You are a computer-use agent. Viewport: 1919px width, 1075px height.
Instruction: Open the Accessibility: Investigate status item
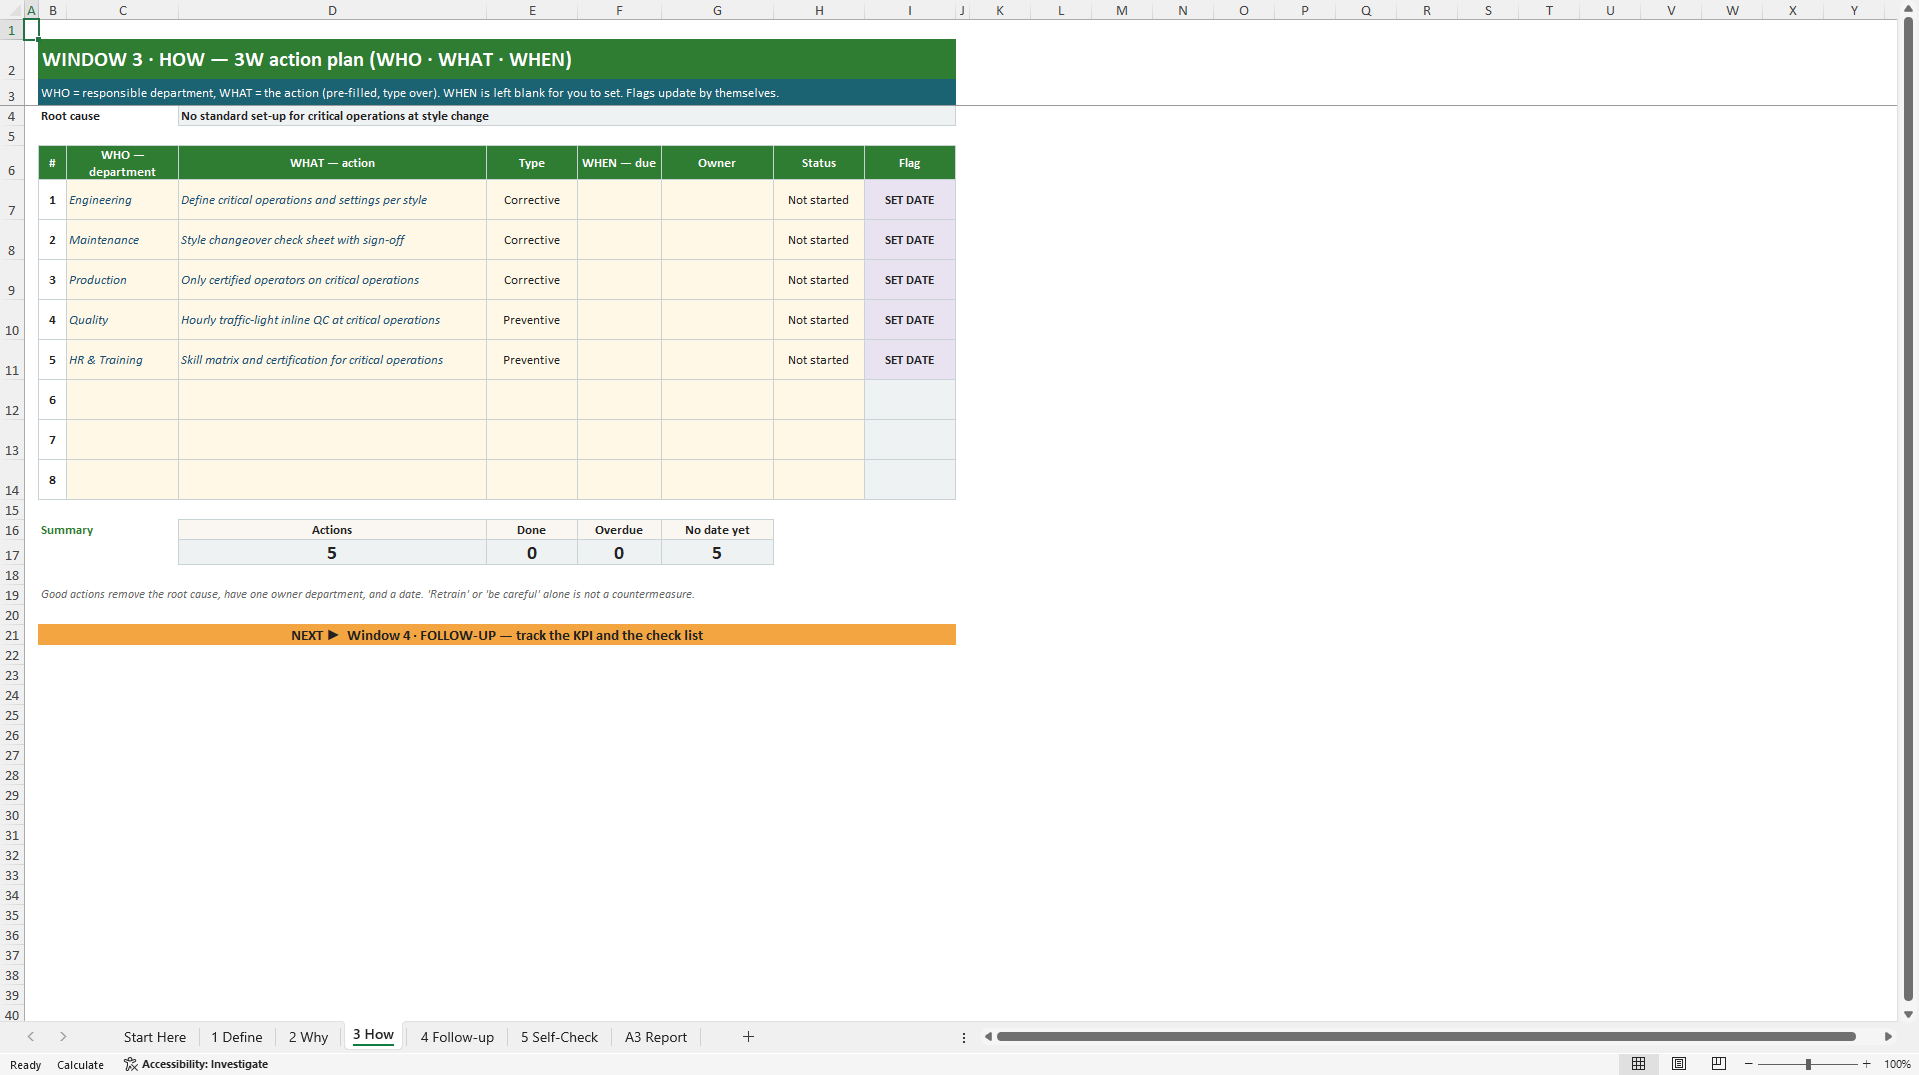[x=196, y=1064]
